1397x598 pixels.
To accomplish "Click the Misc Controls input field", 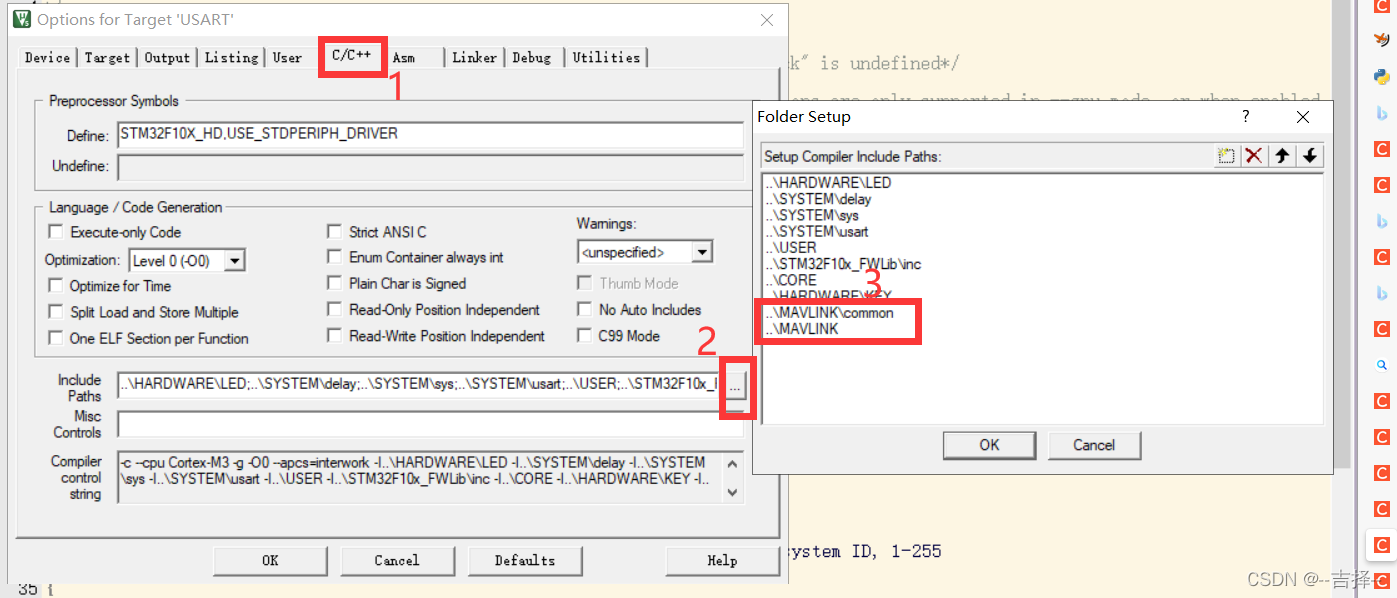I will pyautogui.click(x=430, y=423).
